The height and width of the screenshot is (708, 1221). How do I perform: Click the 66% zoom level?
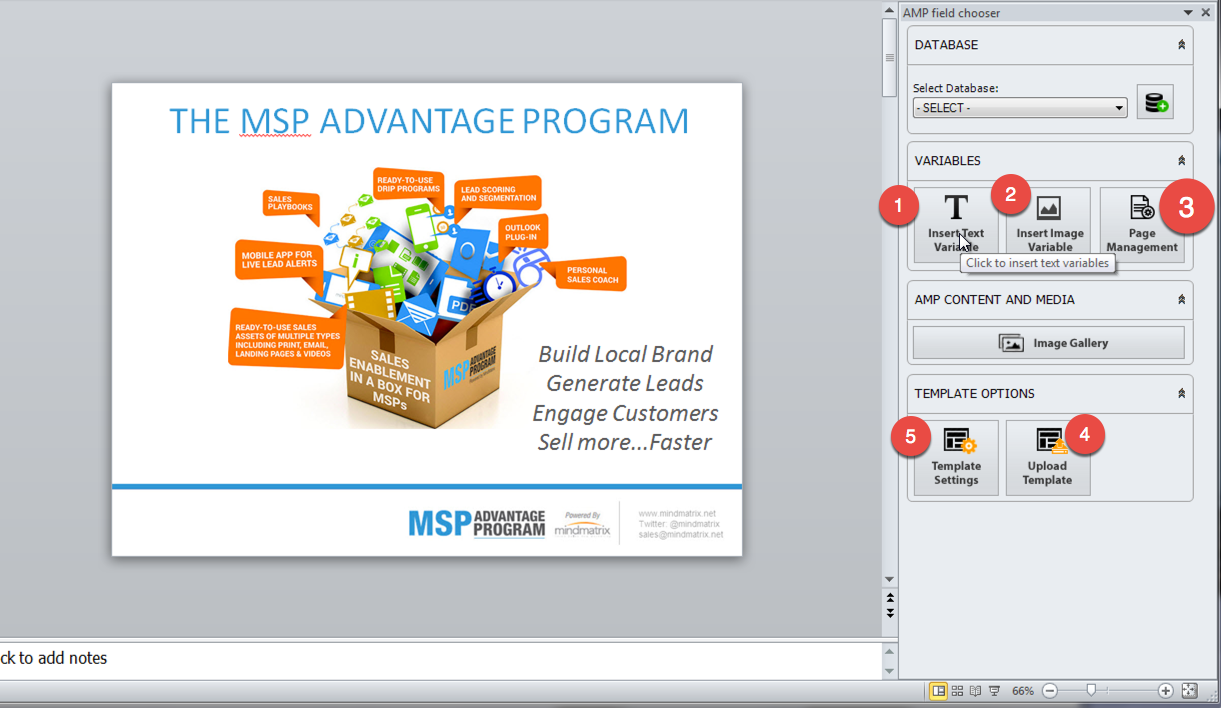point(1023,691)
